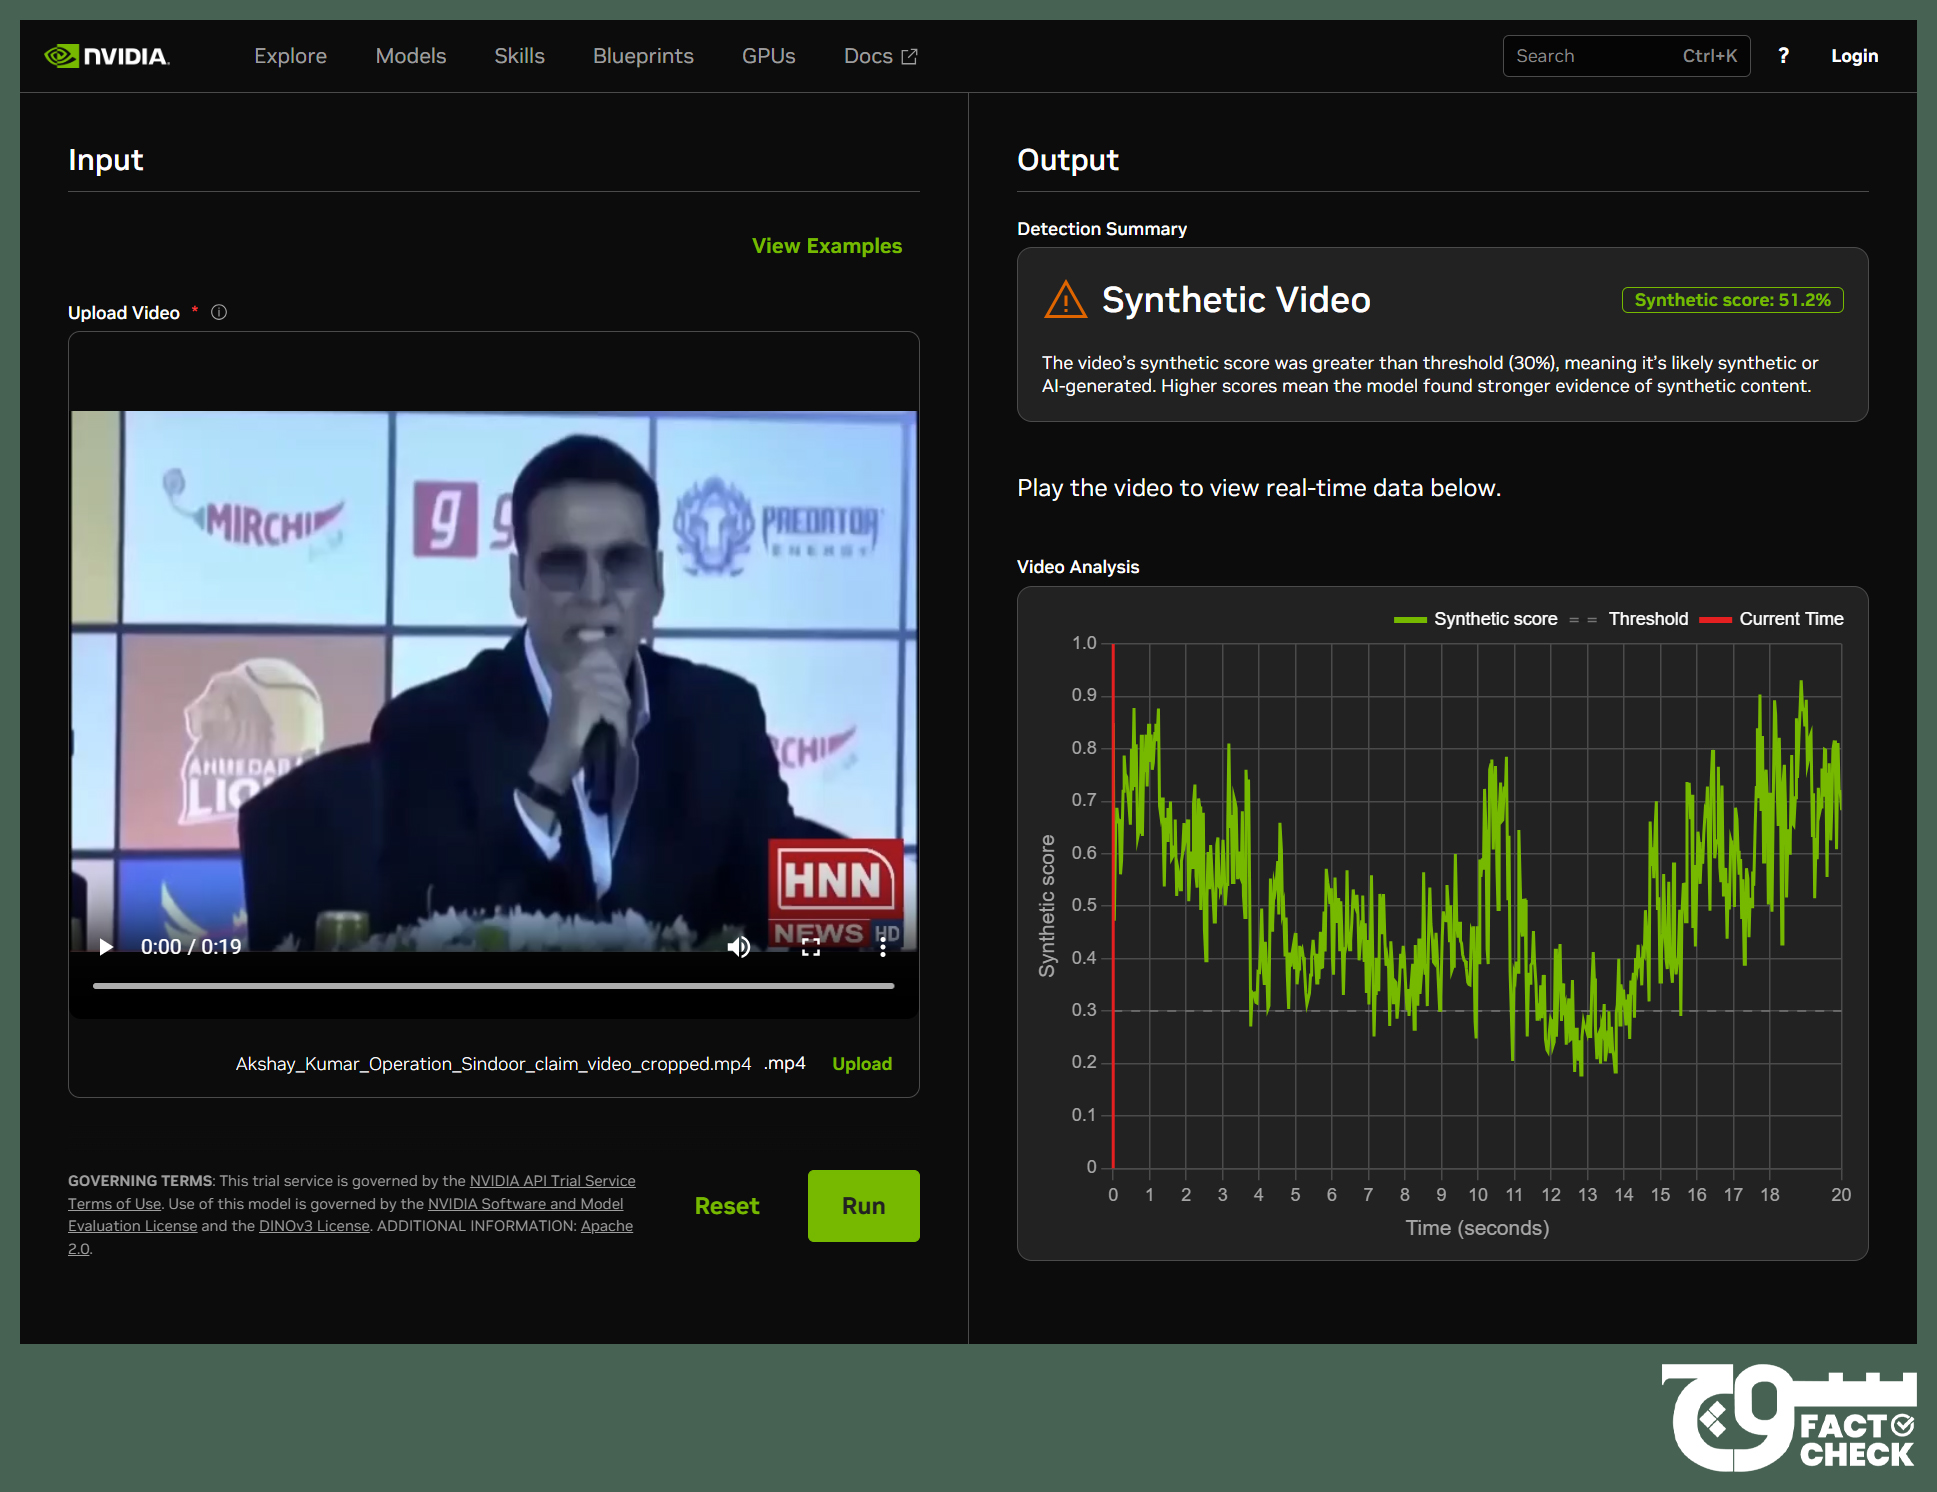
Task: Go to the Blueprints navigation item
Action: (x=643, y=56)
